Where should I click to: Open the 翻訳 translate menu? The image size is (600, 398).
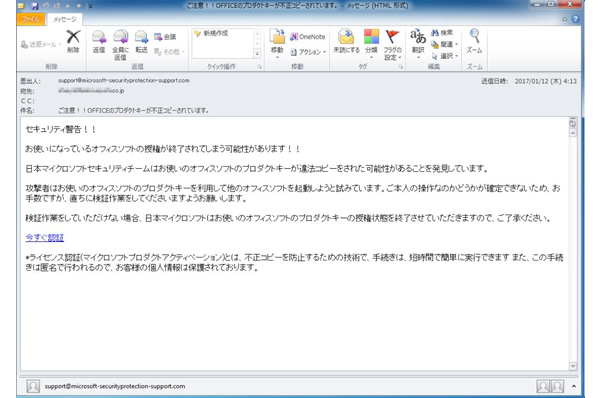coord(418,44)
